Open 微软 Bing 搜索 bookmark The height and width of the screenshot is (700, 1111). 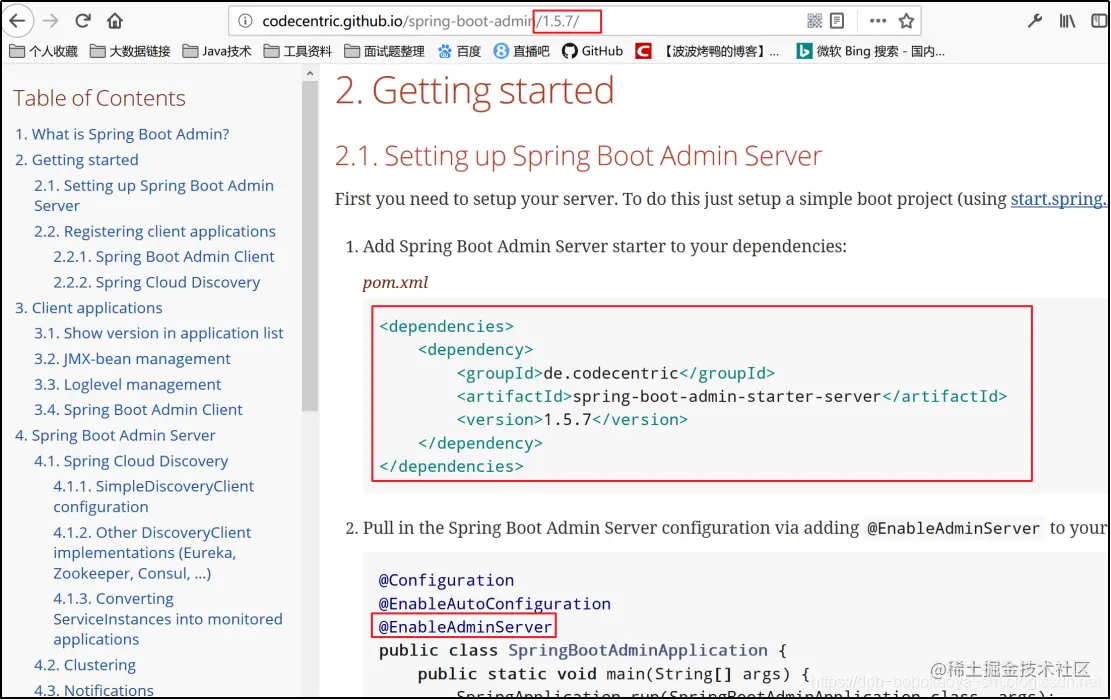871,51
